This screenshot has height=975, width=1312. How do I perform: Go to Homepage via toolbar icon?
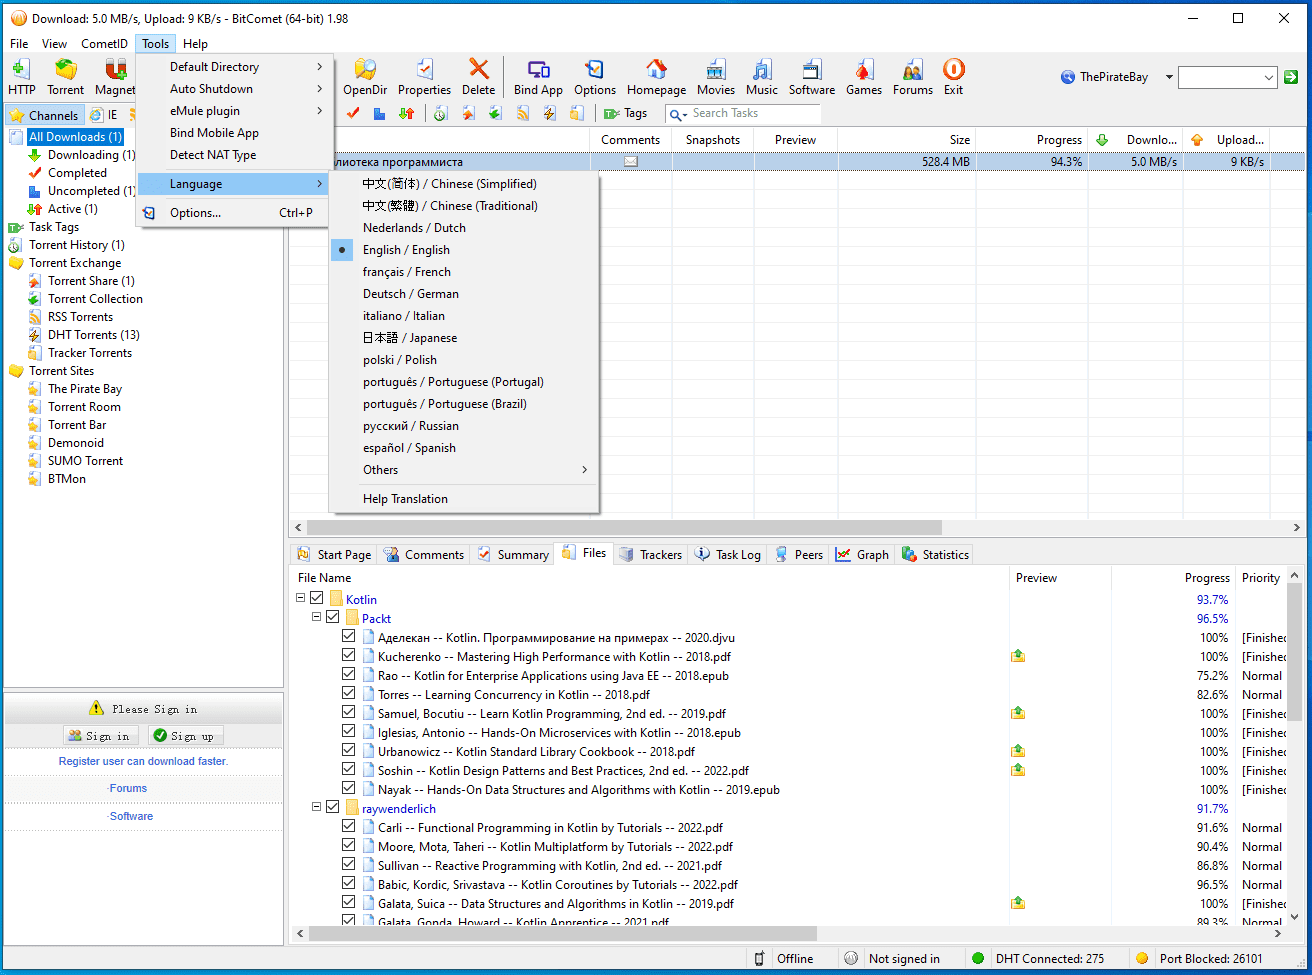coord(656,77)
